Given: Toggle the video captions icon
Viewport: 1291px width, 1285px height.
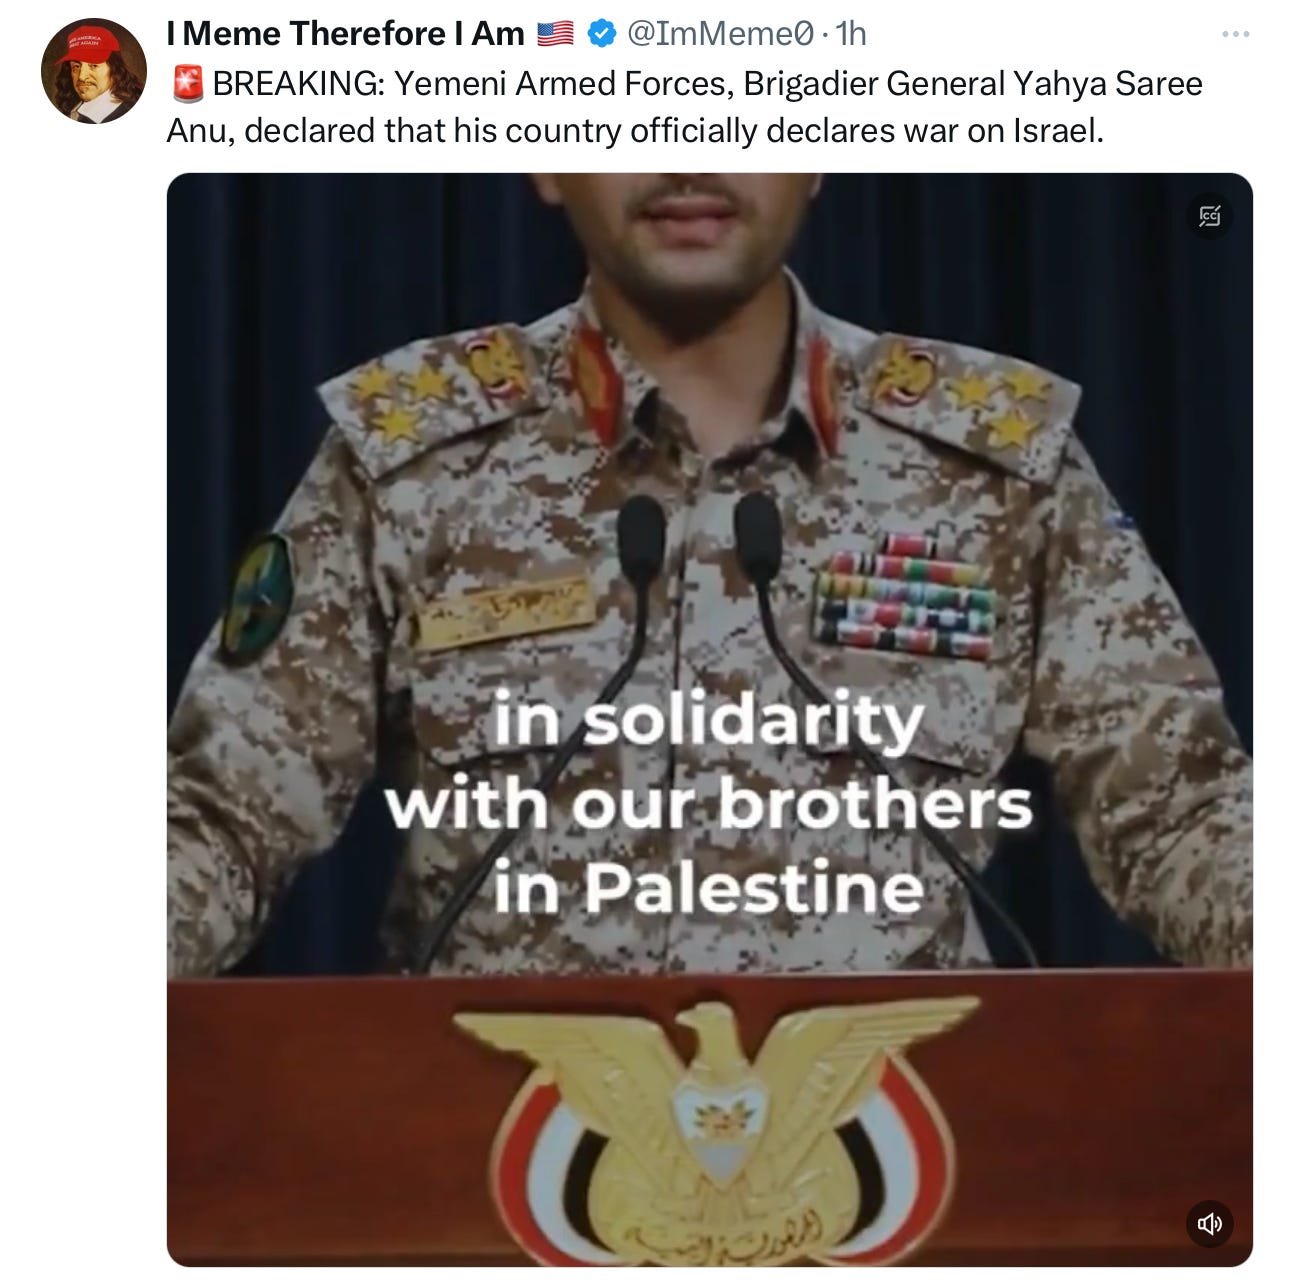Looking at the screenshot, I should (x=1210, y=216).
